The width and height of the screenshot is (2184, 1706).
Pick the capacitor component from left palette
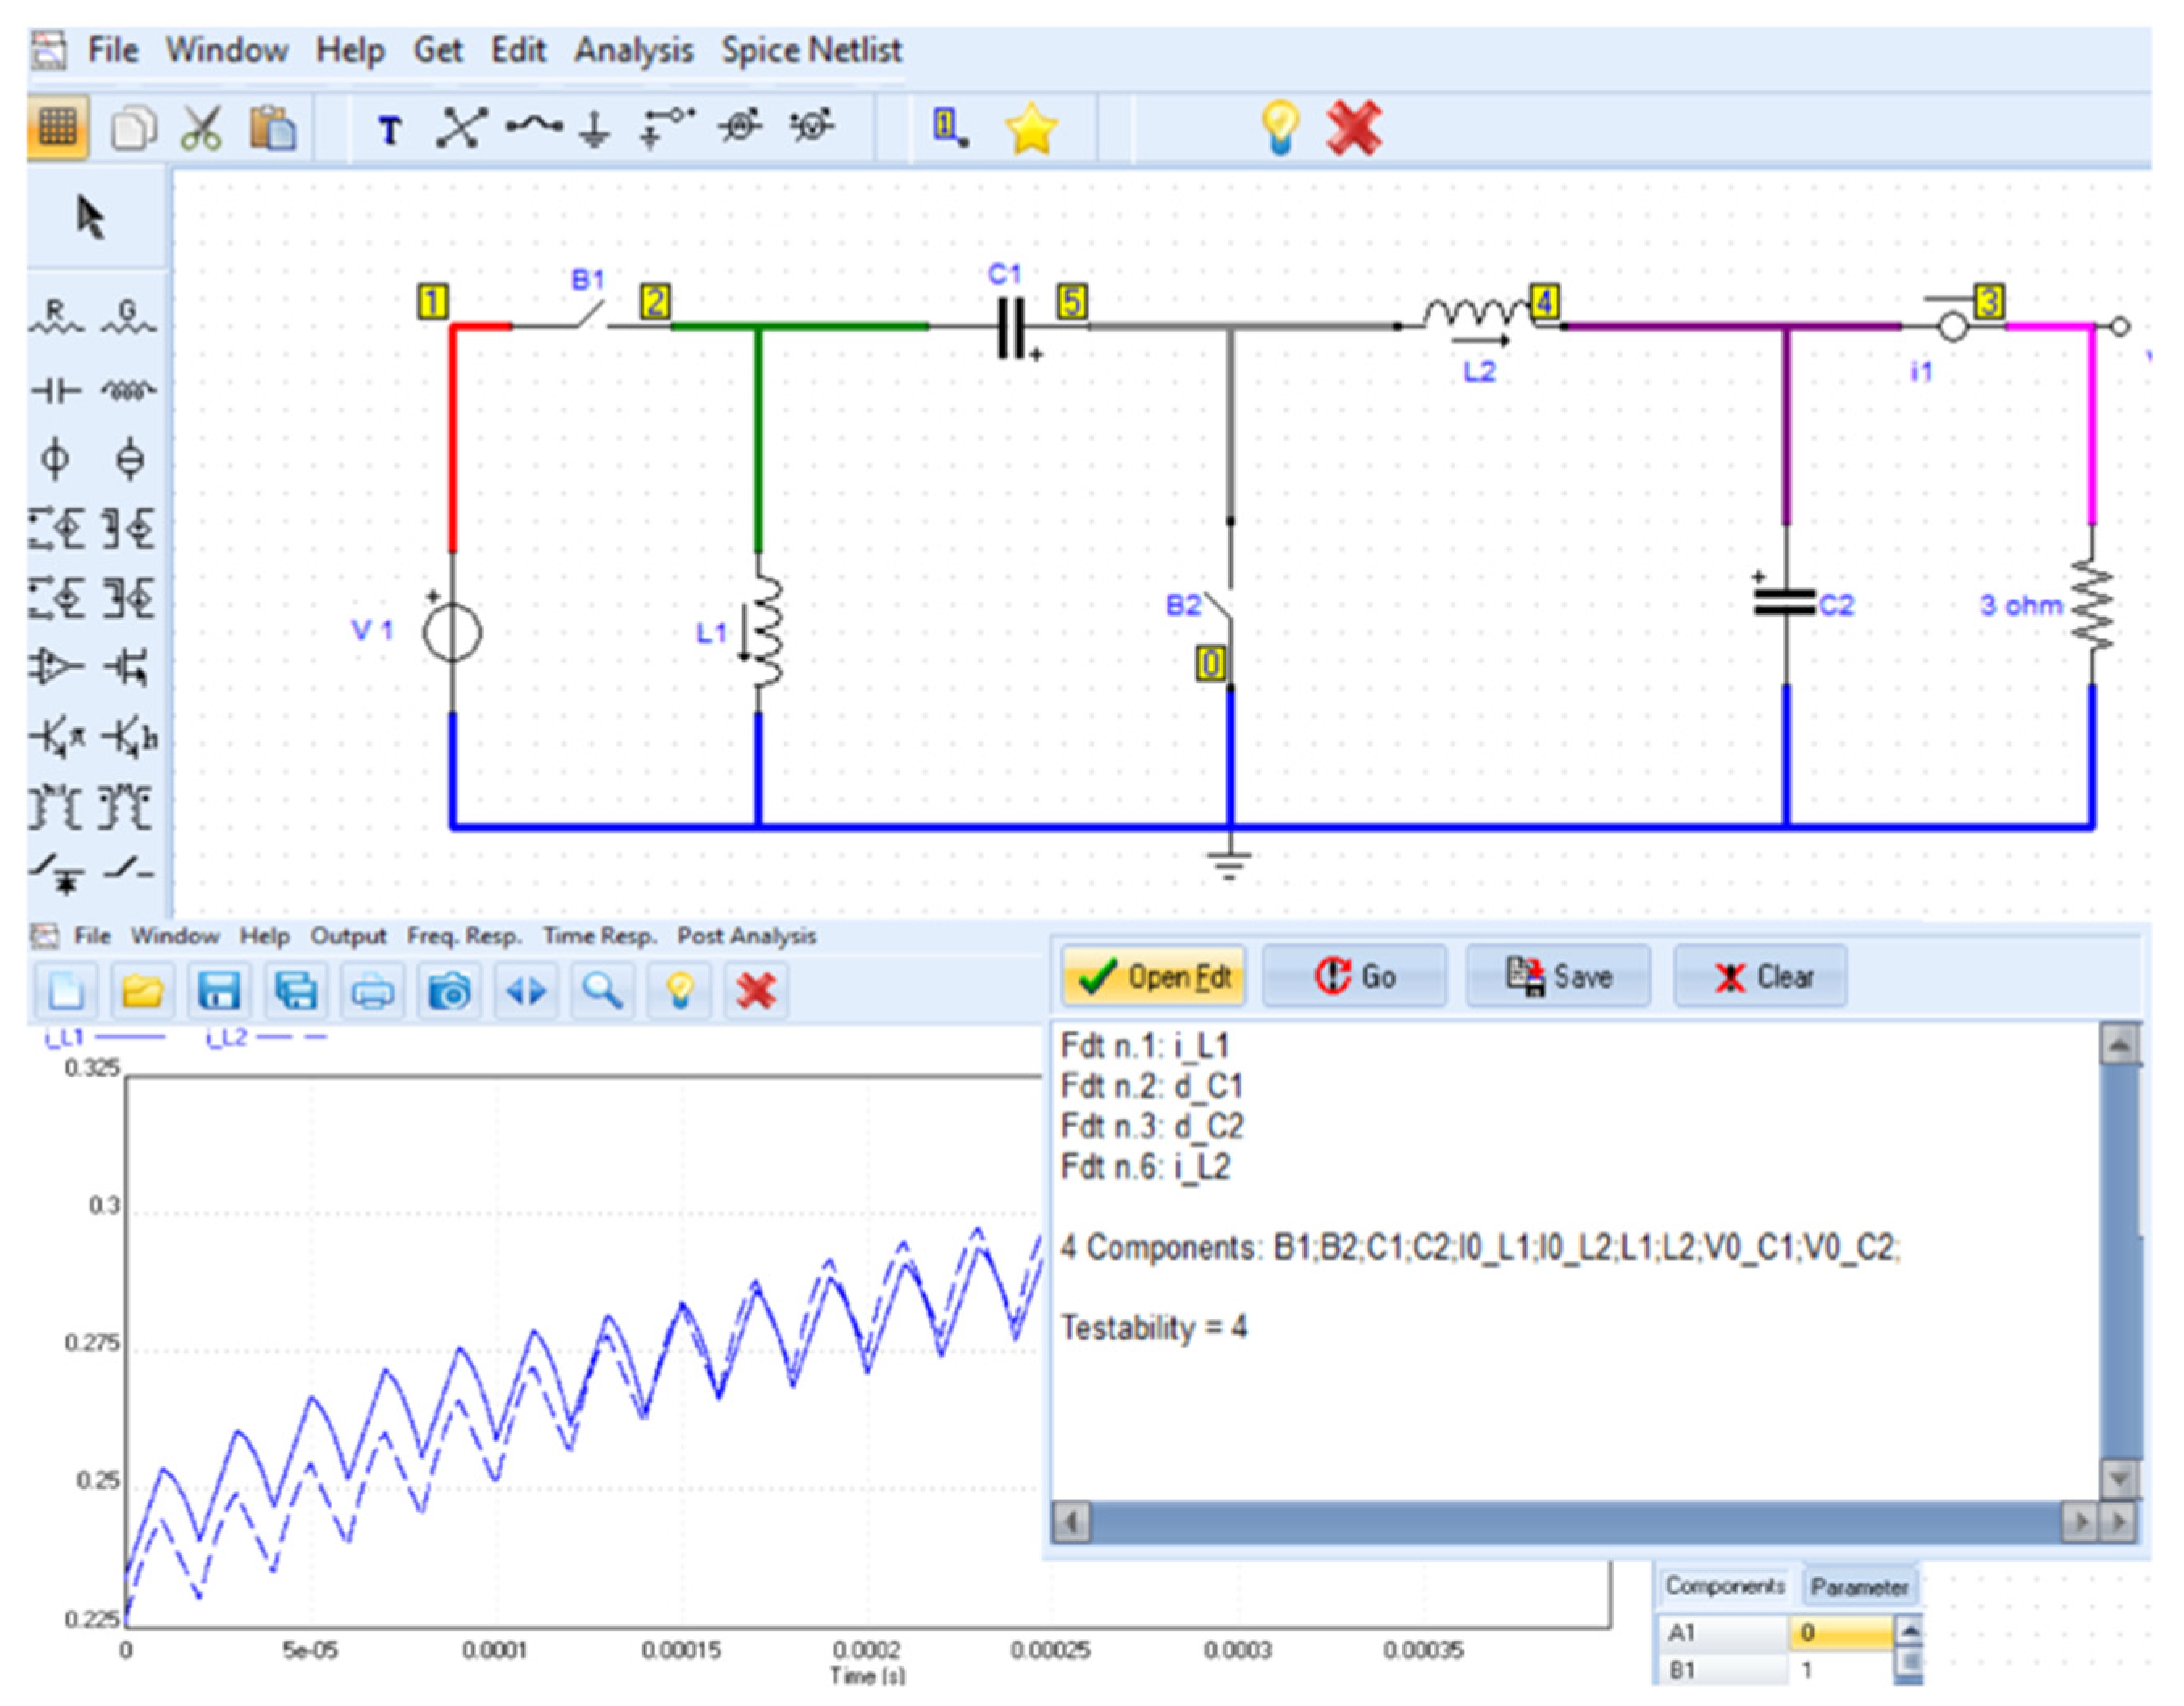coord(55,391)
